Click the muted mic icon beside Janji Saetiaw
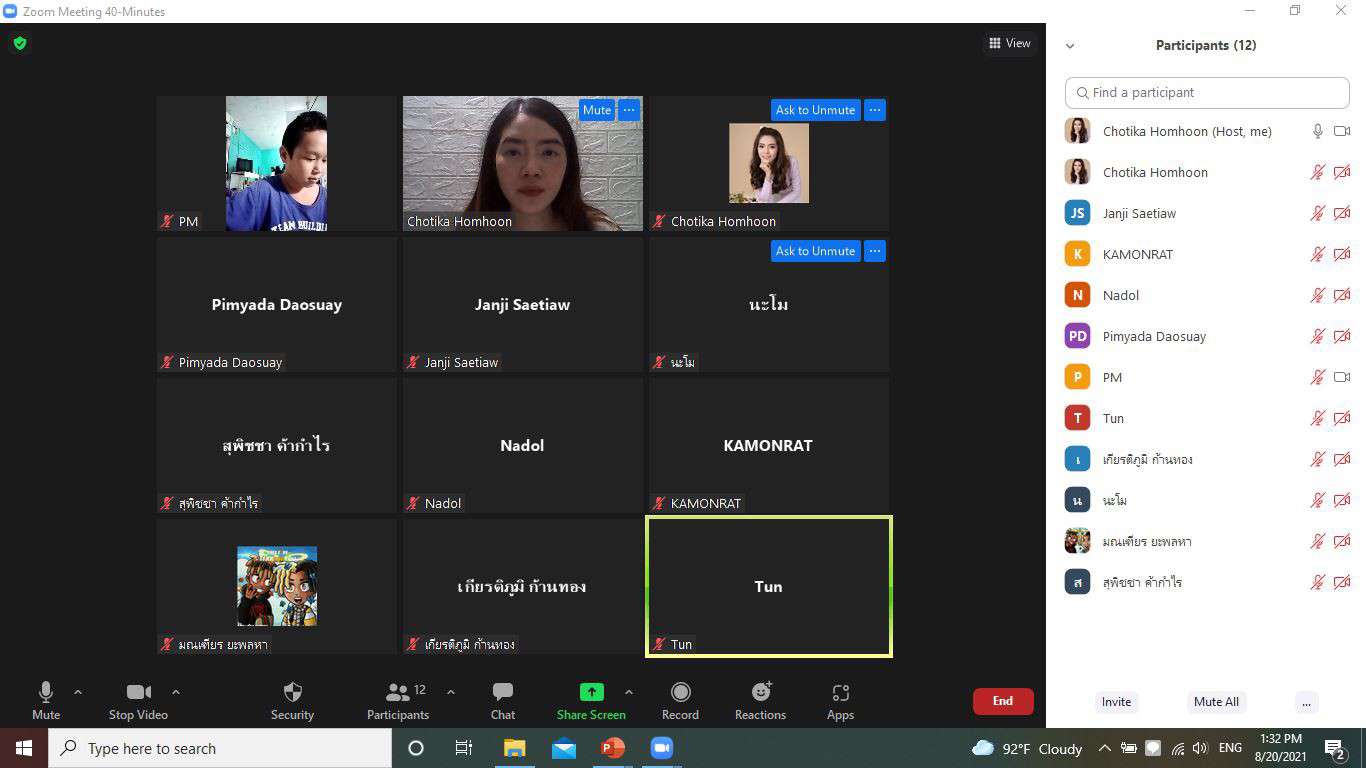 [1318, 213]
